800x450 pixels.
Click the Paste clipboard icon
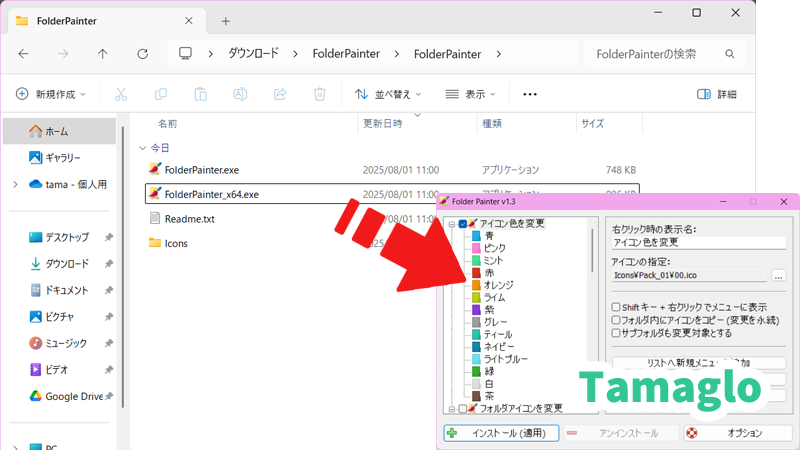(201, 94)
